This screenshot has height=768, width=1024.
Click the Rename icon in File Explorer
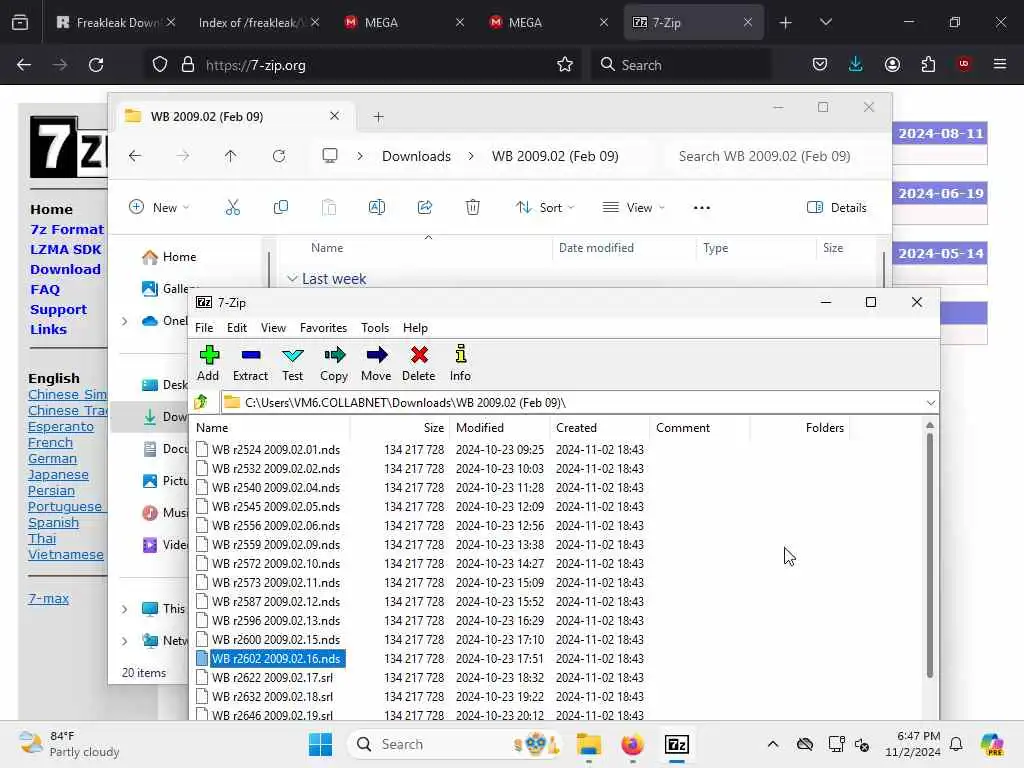tap(377, 208)
